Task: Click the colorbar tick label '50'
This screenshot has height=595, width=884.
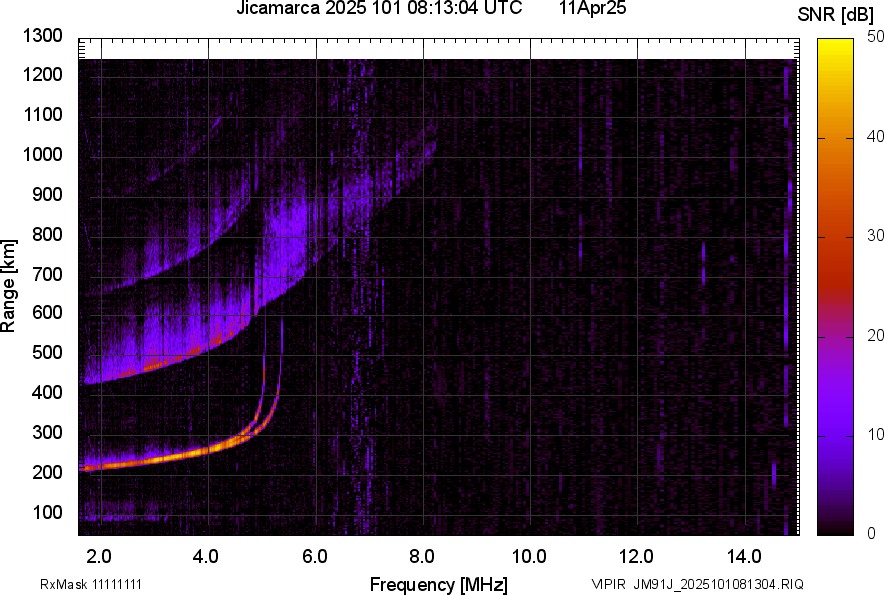Action: pos(875,37)
